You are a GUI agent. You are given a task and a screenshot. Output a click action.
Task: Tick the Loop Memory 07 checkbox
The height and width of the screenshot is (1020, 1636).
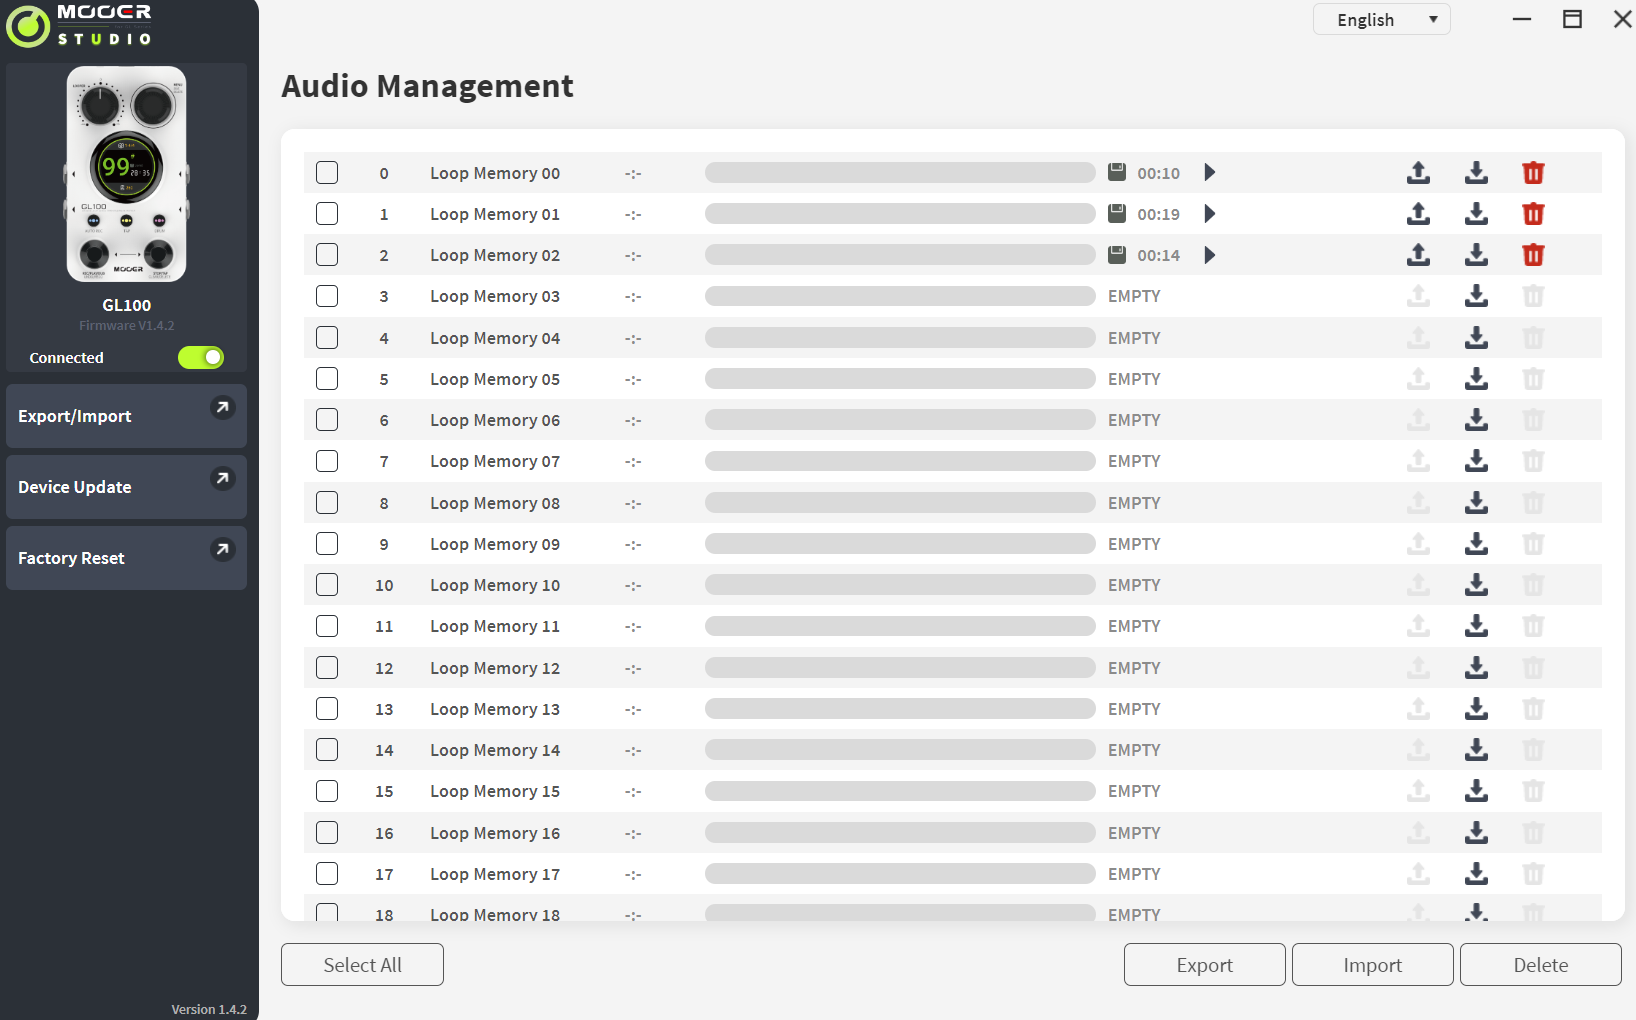click(327, 461)
